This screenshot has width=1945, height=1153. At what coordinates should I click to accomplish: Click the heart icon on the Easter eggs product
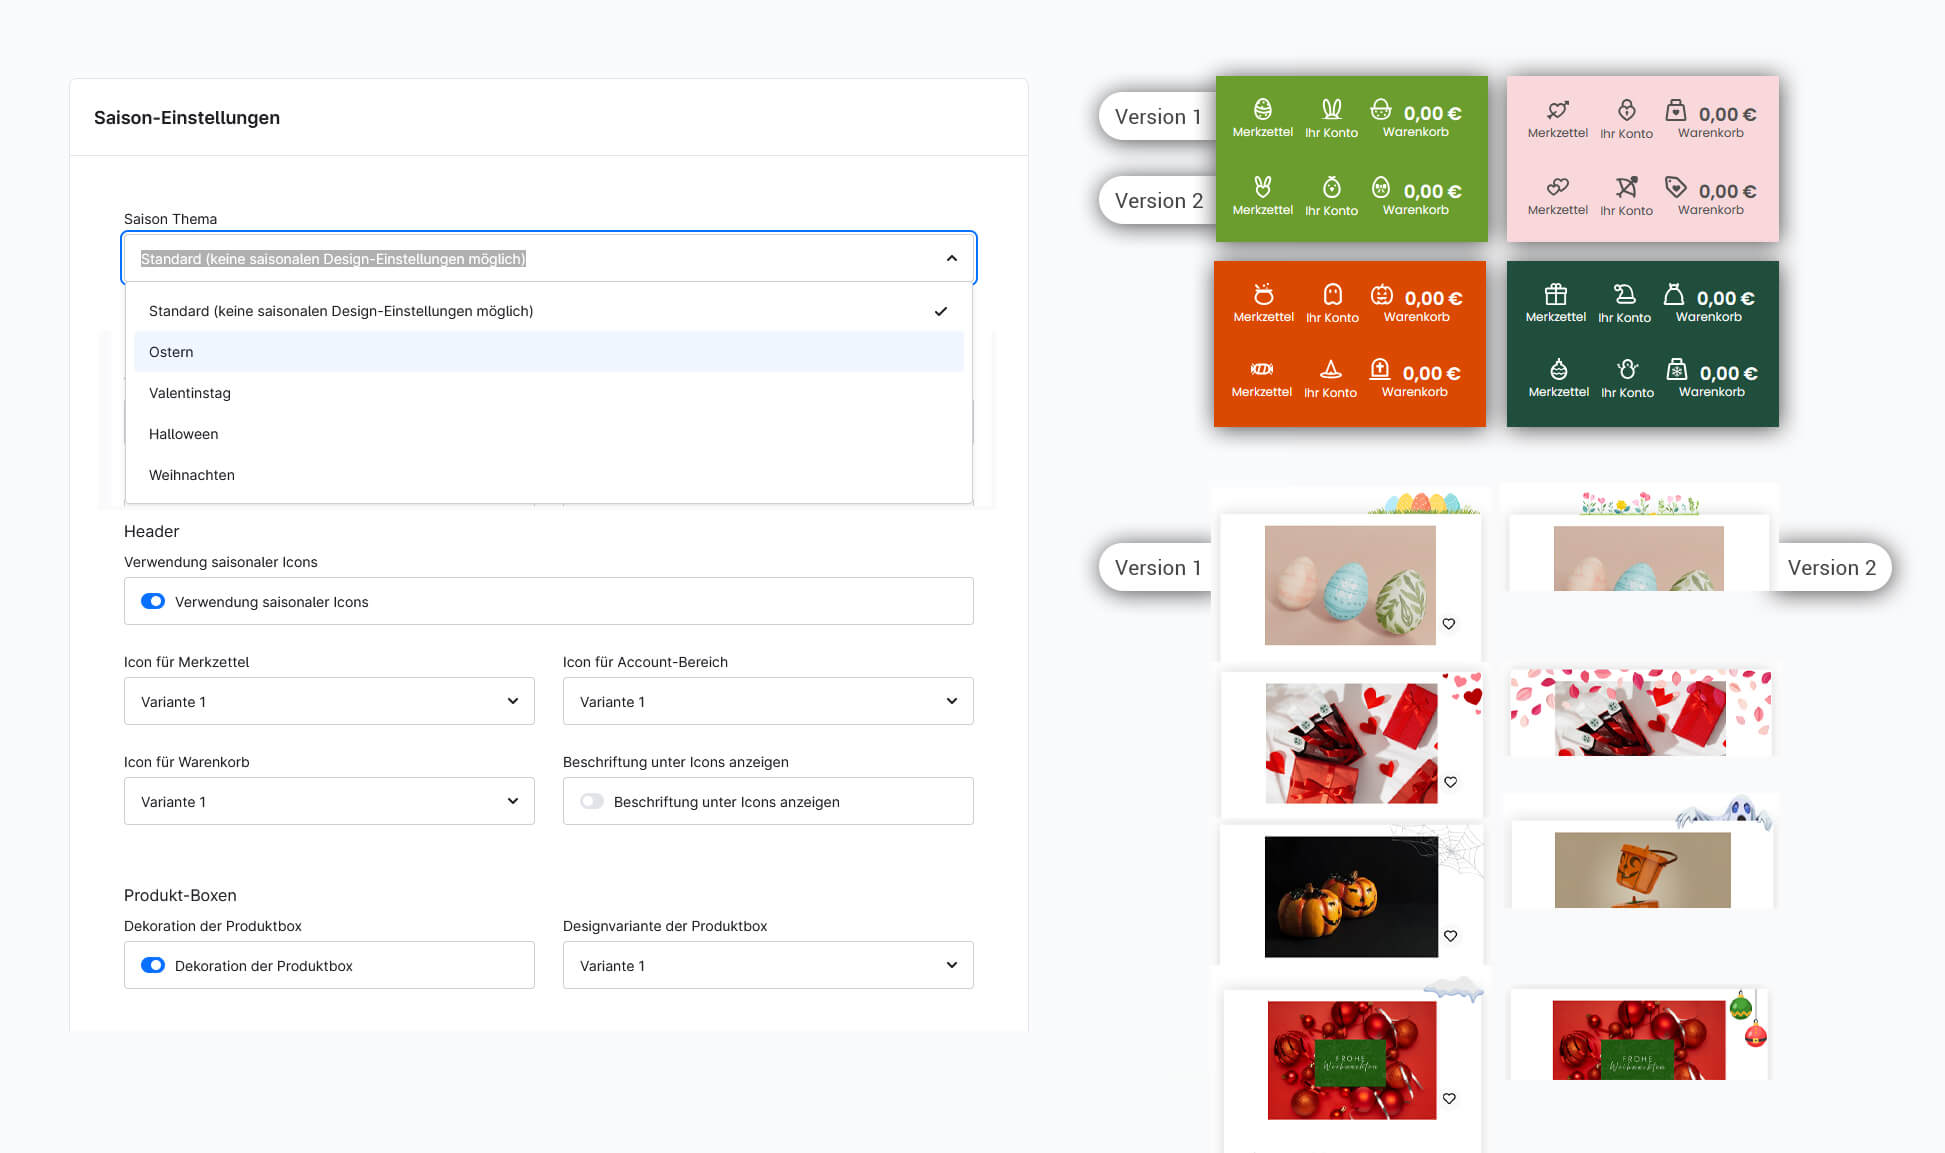coord(1449,624)
